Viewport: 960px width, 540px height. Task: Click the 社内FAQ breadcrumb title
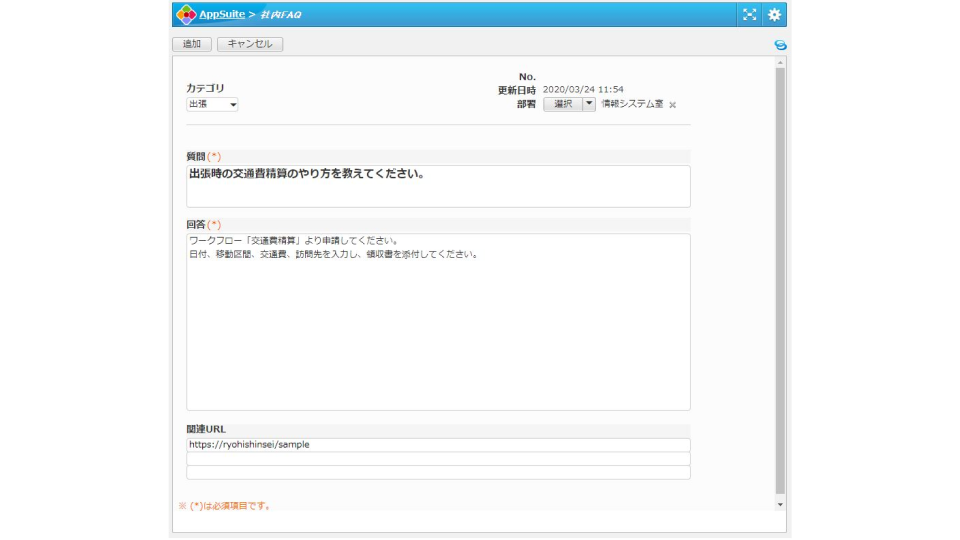click(x=280, y=15)
